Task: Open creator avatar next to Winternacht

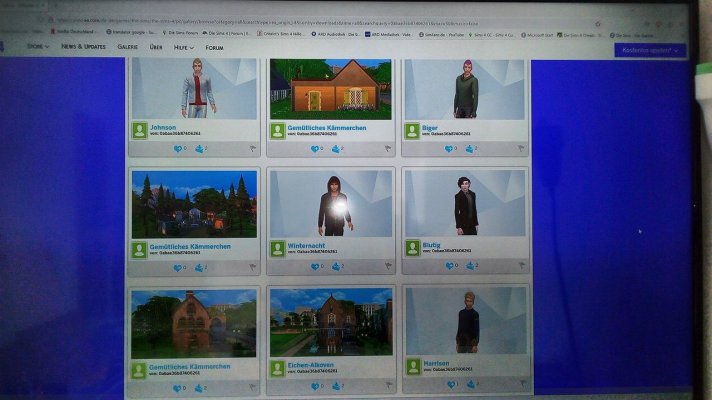Action: click(x=277, y=249)
